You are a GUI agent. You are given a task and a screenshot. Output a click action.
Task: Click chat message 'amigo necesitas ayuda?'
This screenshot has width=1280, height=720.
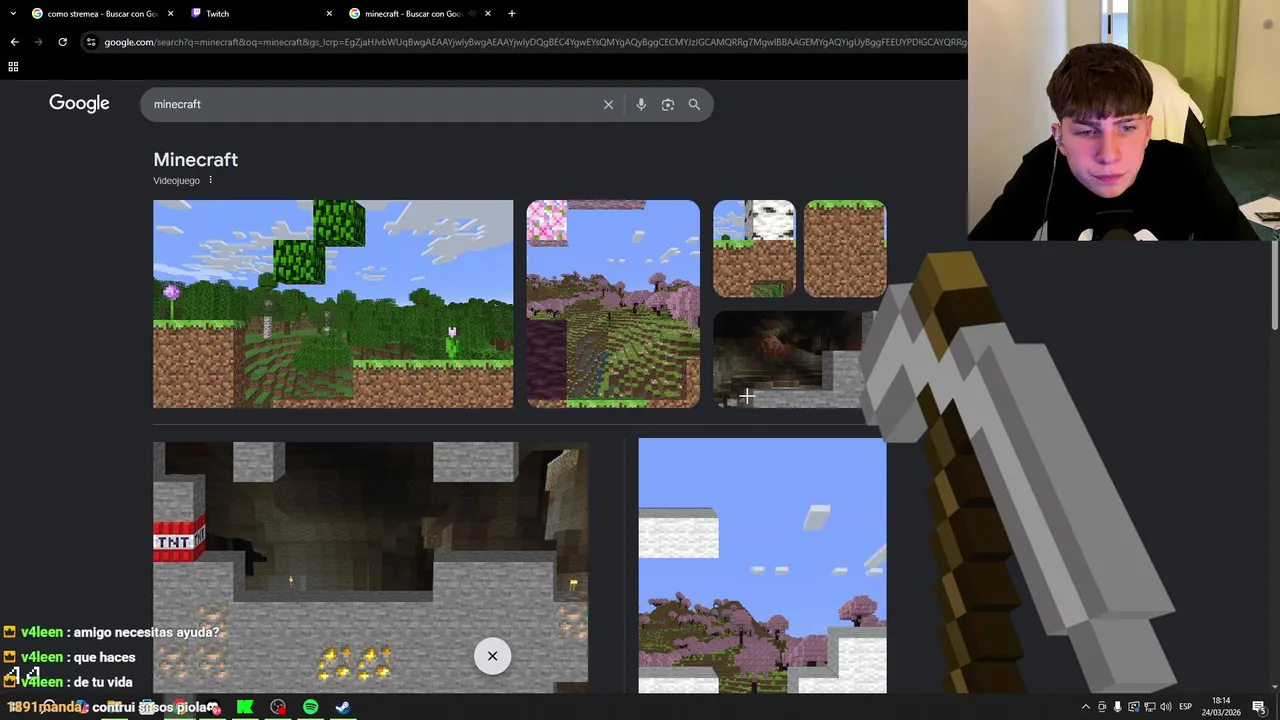[x=147, y=632]
